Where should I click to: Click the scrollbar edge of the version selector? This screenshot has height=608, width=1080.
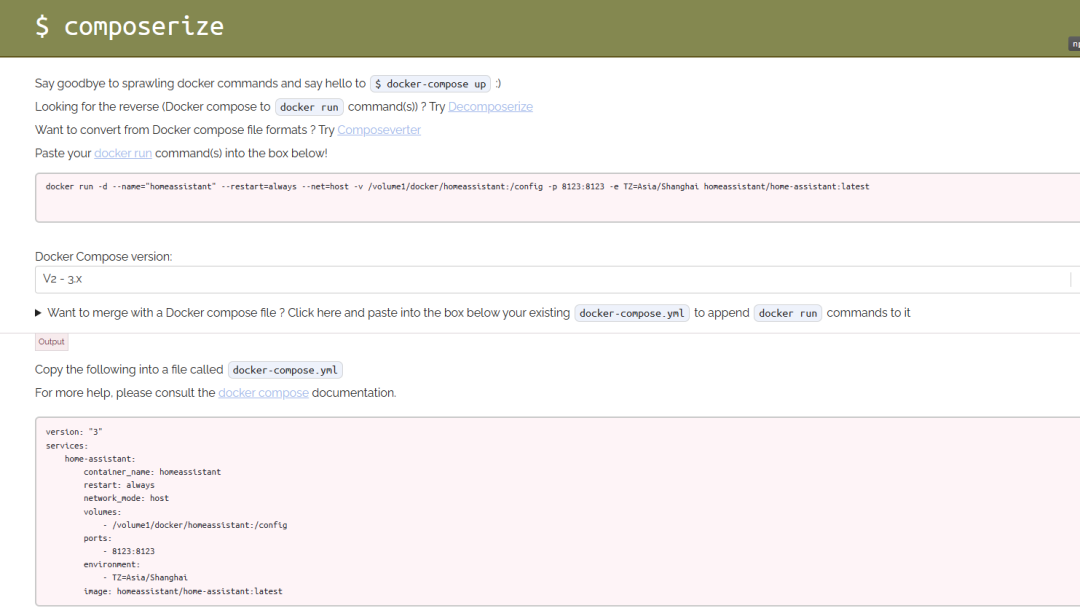click(1070, 279)
